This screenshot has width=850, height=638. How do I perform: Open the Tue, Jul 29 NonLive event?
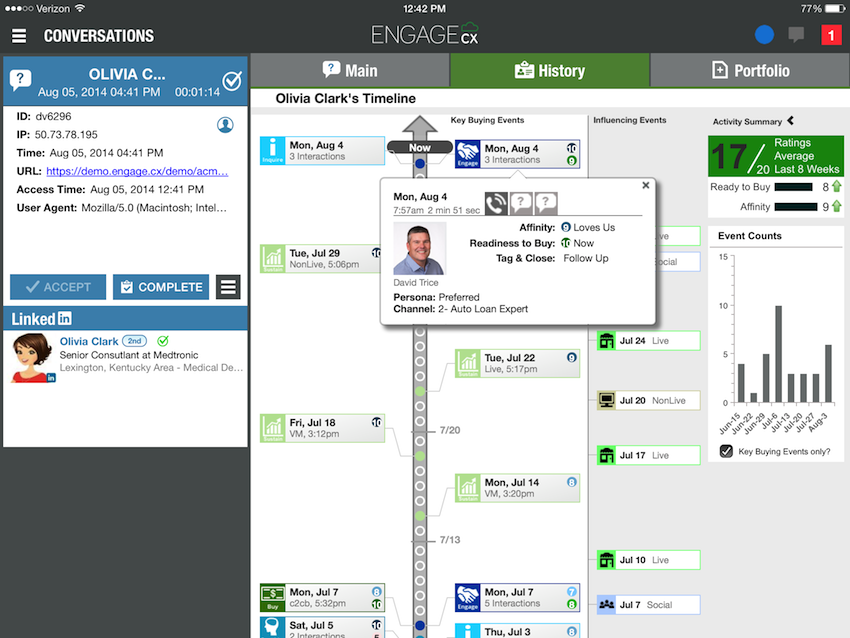[x=322, y=259]
